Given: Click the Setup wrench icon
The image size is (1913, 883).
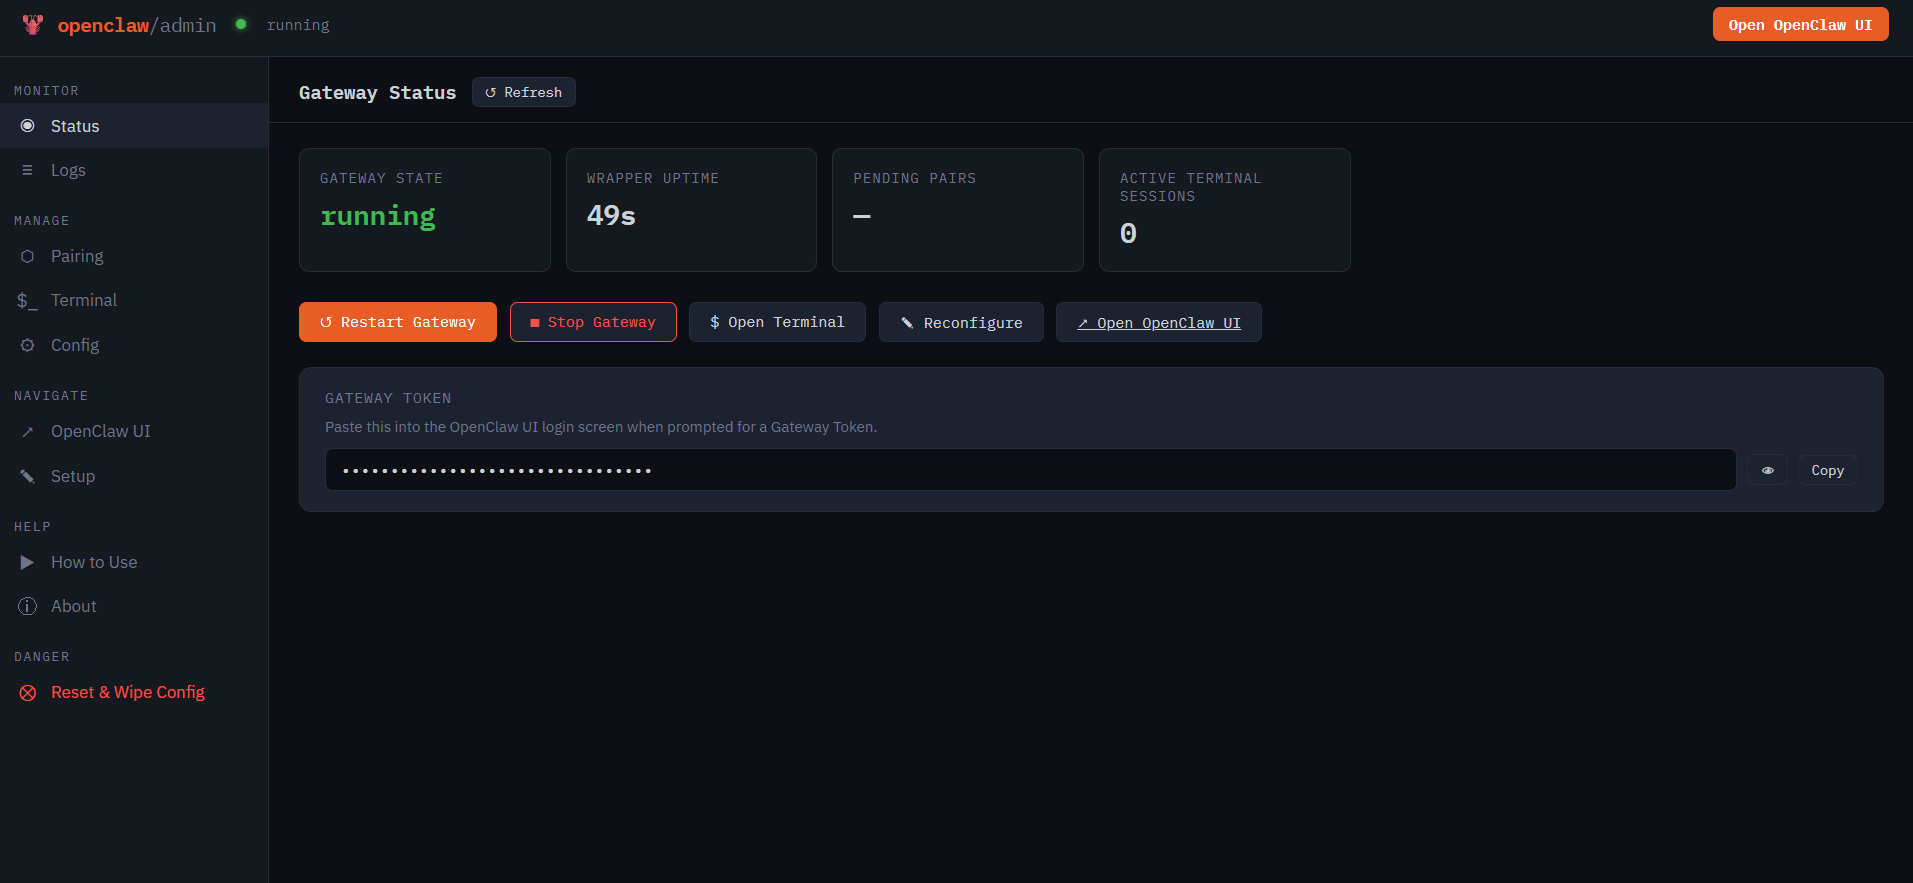Looking at the screenshot, I should (28, 476).
